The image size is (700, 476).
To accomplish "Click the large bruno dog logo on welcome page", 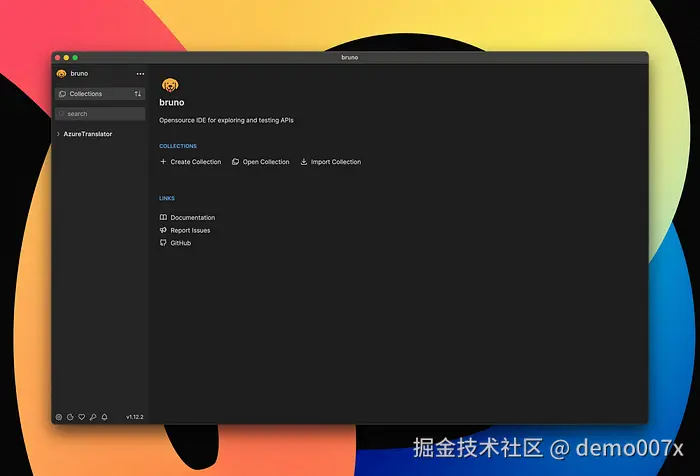I will (x=170, y=84).
